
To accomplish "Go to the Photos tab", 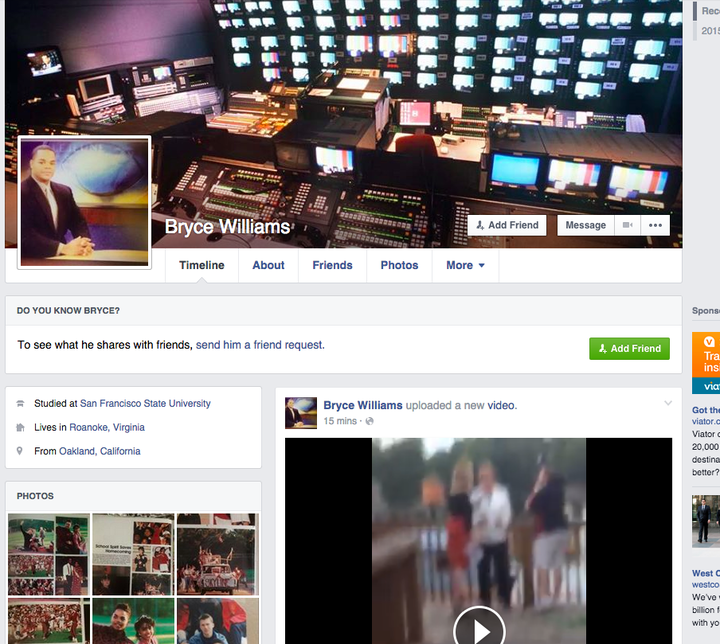I will [x=399, y=265].
